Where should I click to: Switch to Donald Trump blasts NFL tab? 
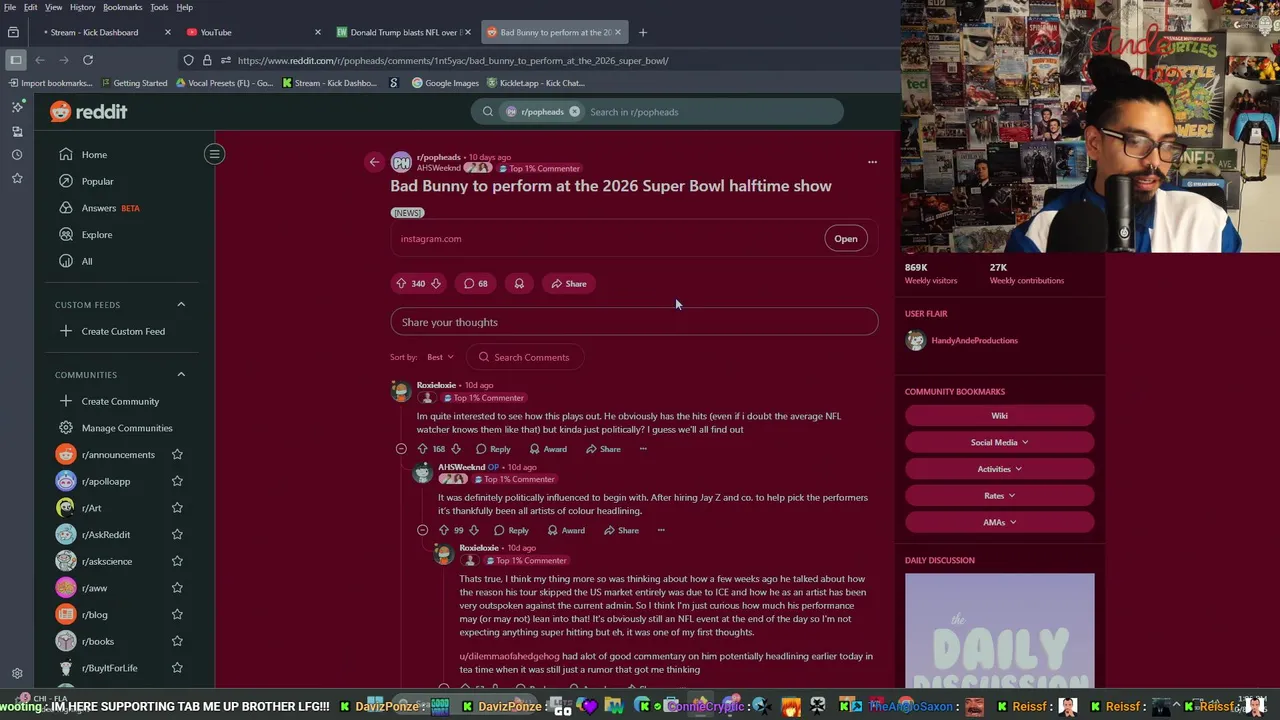pyautogui.click(x=405, y=32)
